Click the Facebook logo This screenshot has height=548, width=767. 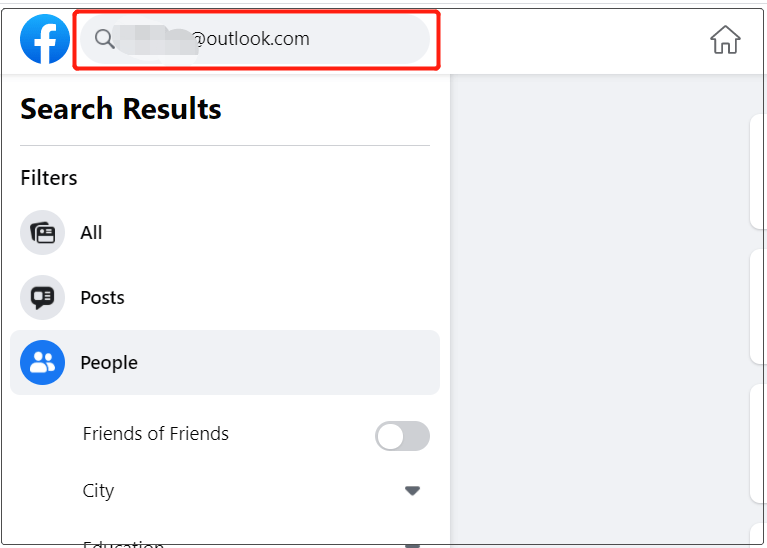pyautogui.click(x=45, y=39)
